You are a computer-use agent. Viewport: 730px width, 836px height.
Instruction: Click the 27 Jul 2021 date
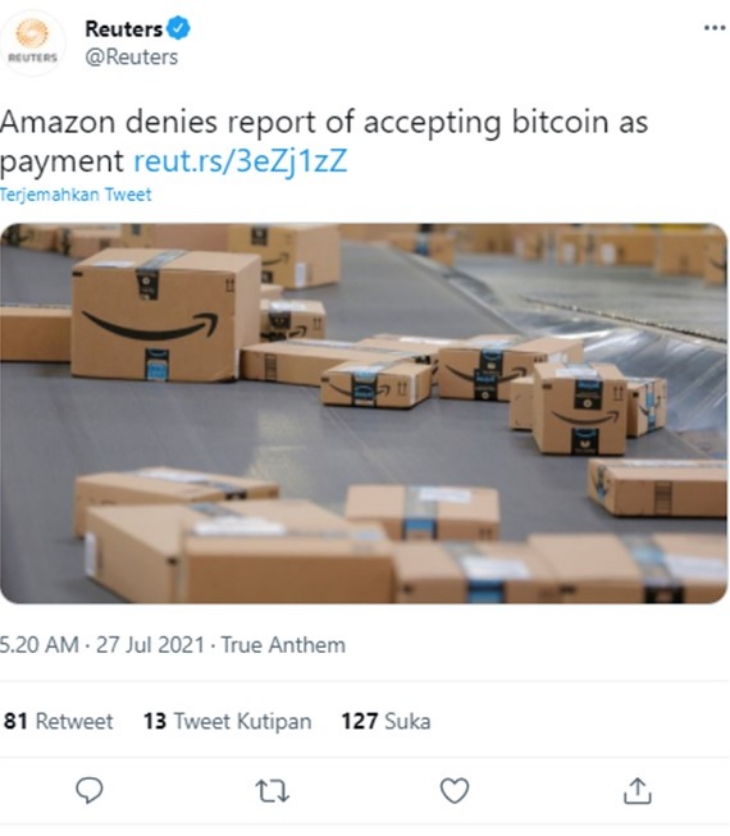point(150,645)
